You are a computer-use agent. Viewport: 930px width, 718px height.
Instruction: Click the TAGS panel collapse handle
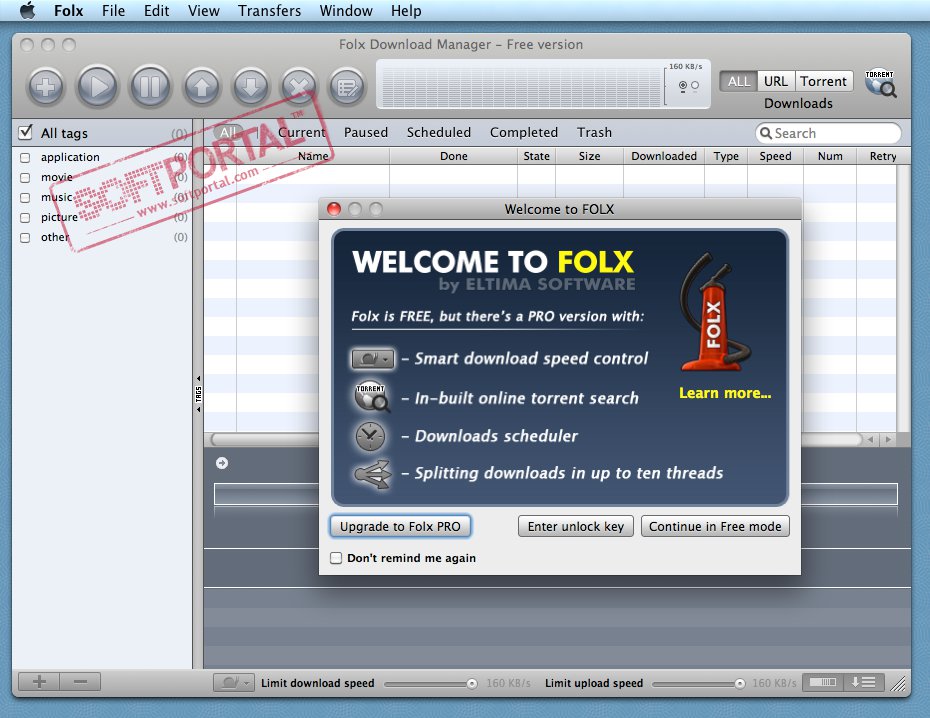(198, 394)
